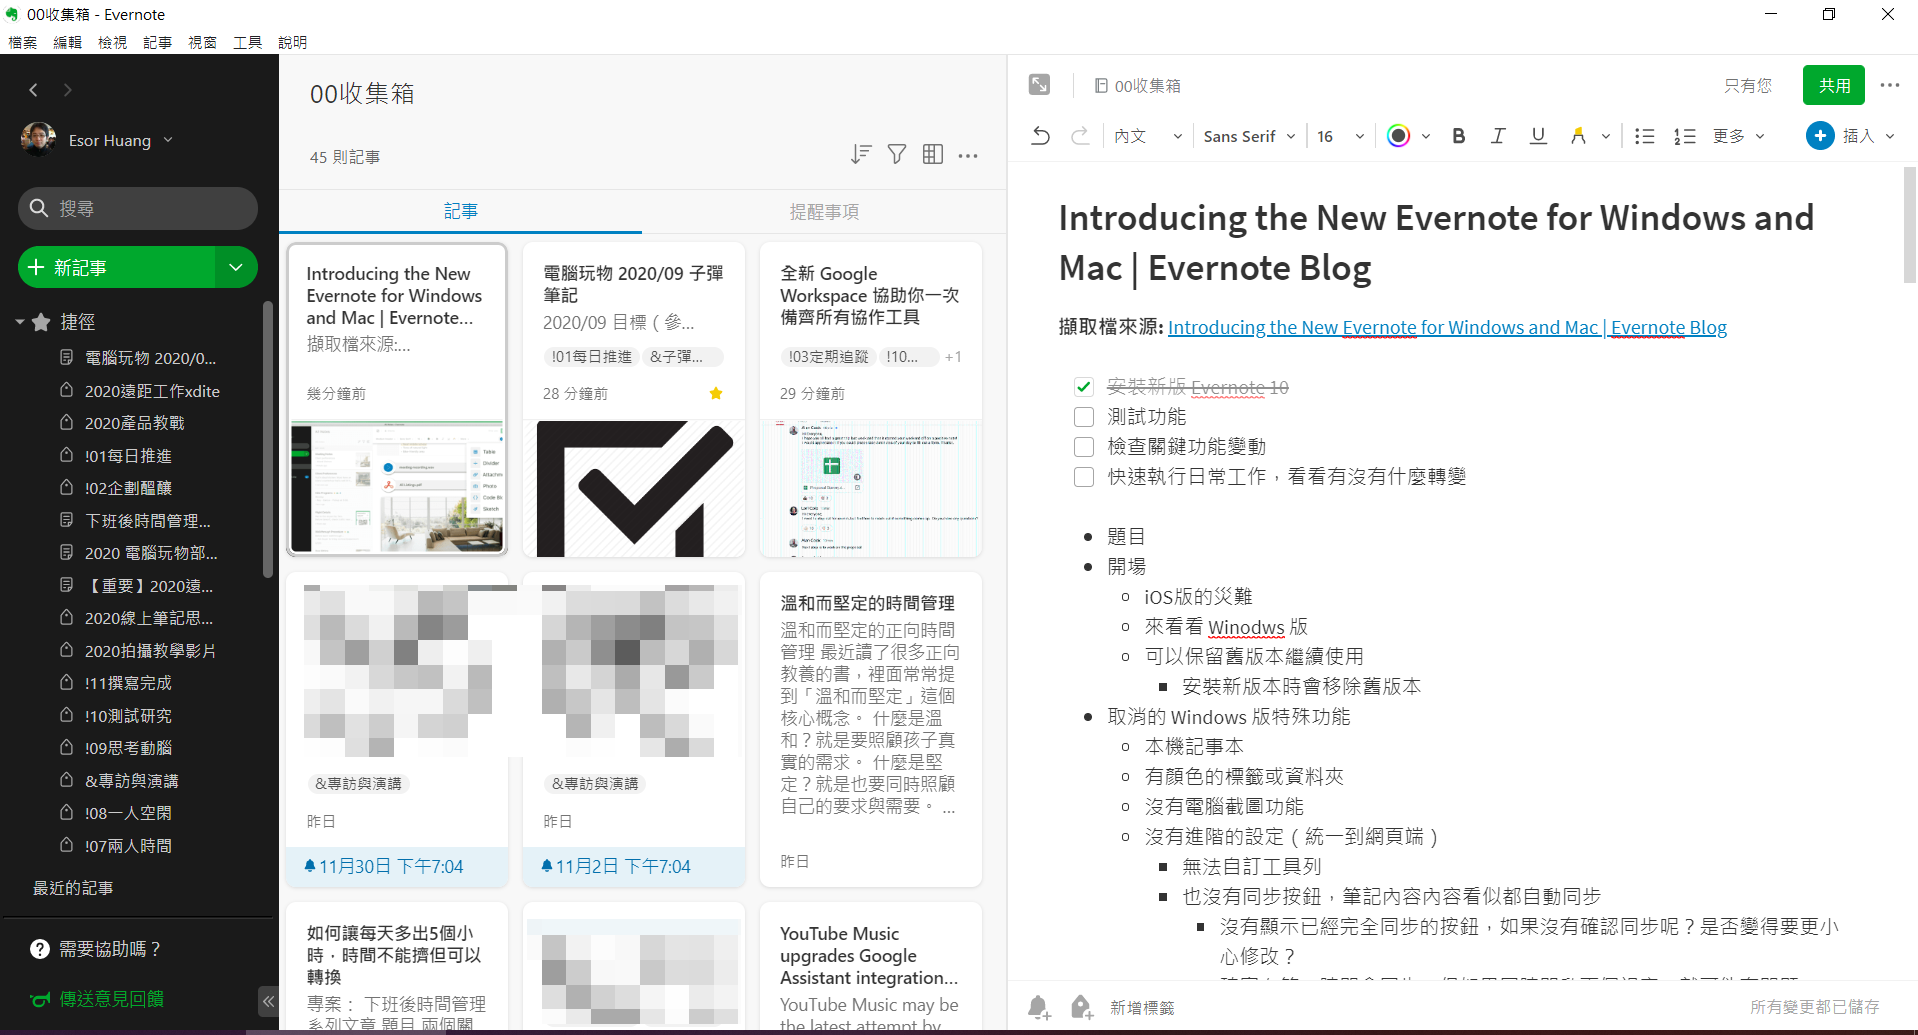1918x1035 pixels.
Task: Toggle italic formatting
Action: click(1498, 136)
